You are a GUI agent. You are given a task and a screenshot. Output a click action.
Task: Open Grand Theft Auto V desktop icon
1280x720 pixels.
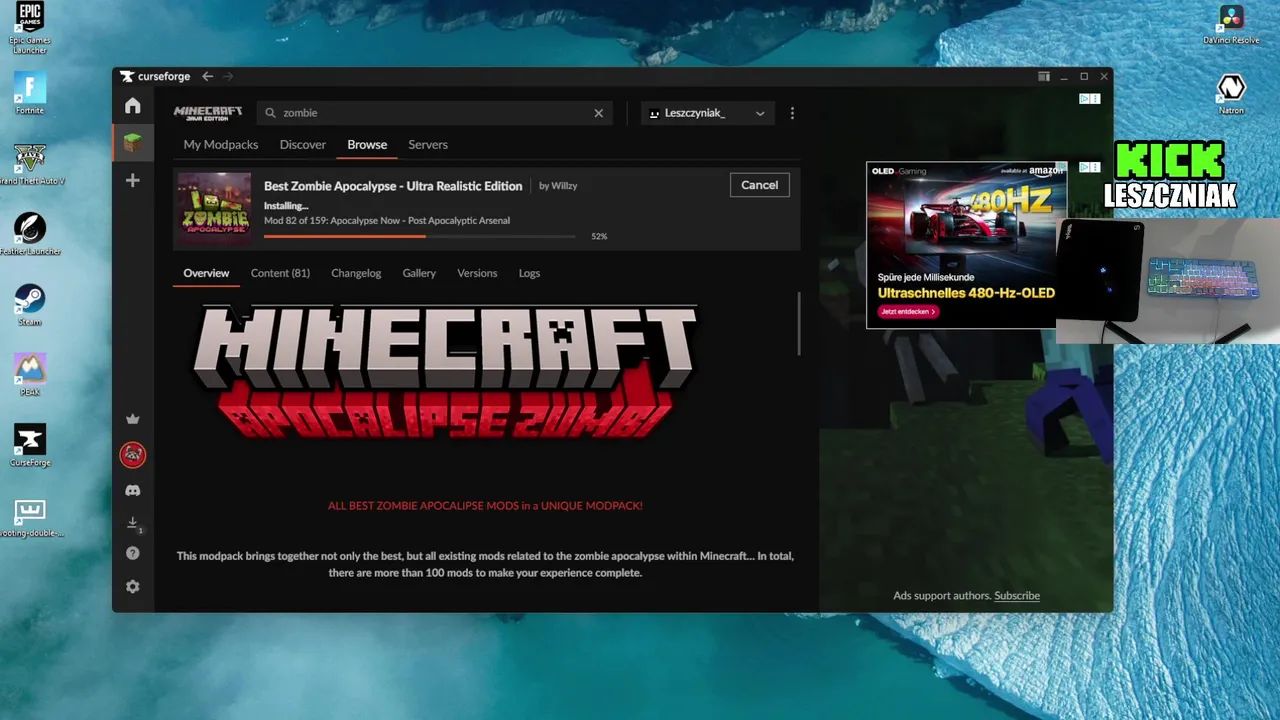pos(30,163)
